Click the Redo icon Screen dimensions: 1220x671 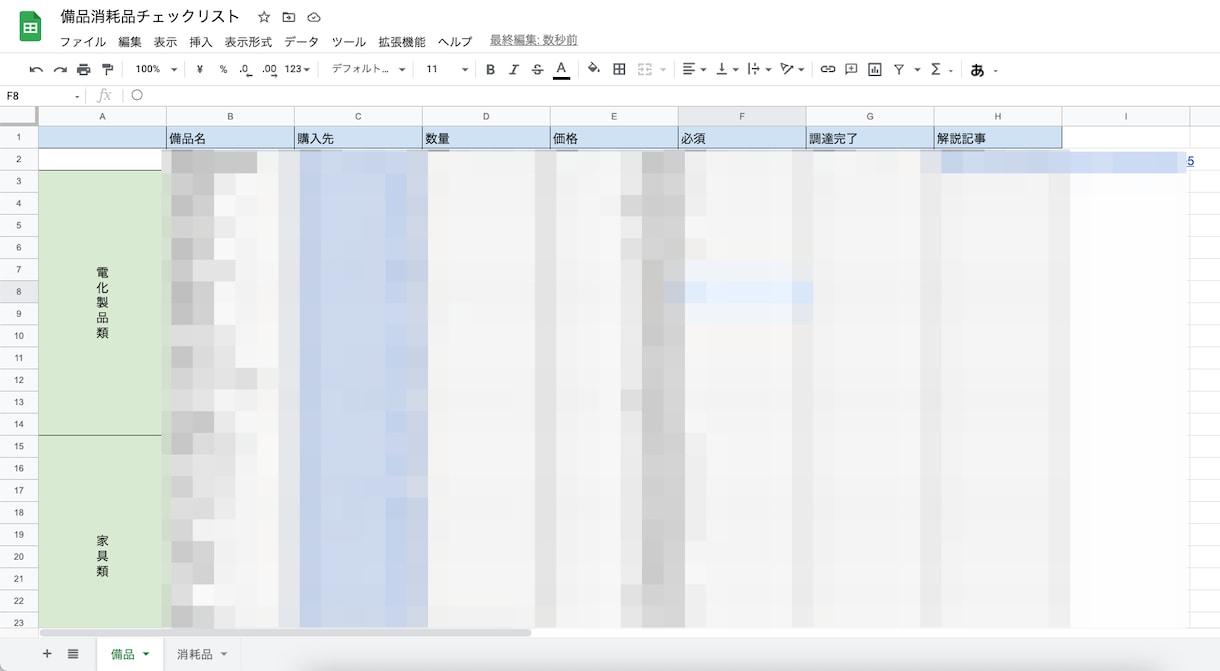point(60,69)
